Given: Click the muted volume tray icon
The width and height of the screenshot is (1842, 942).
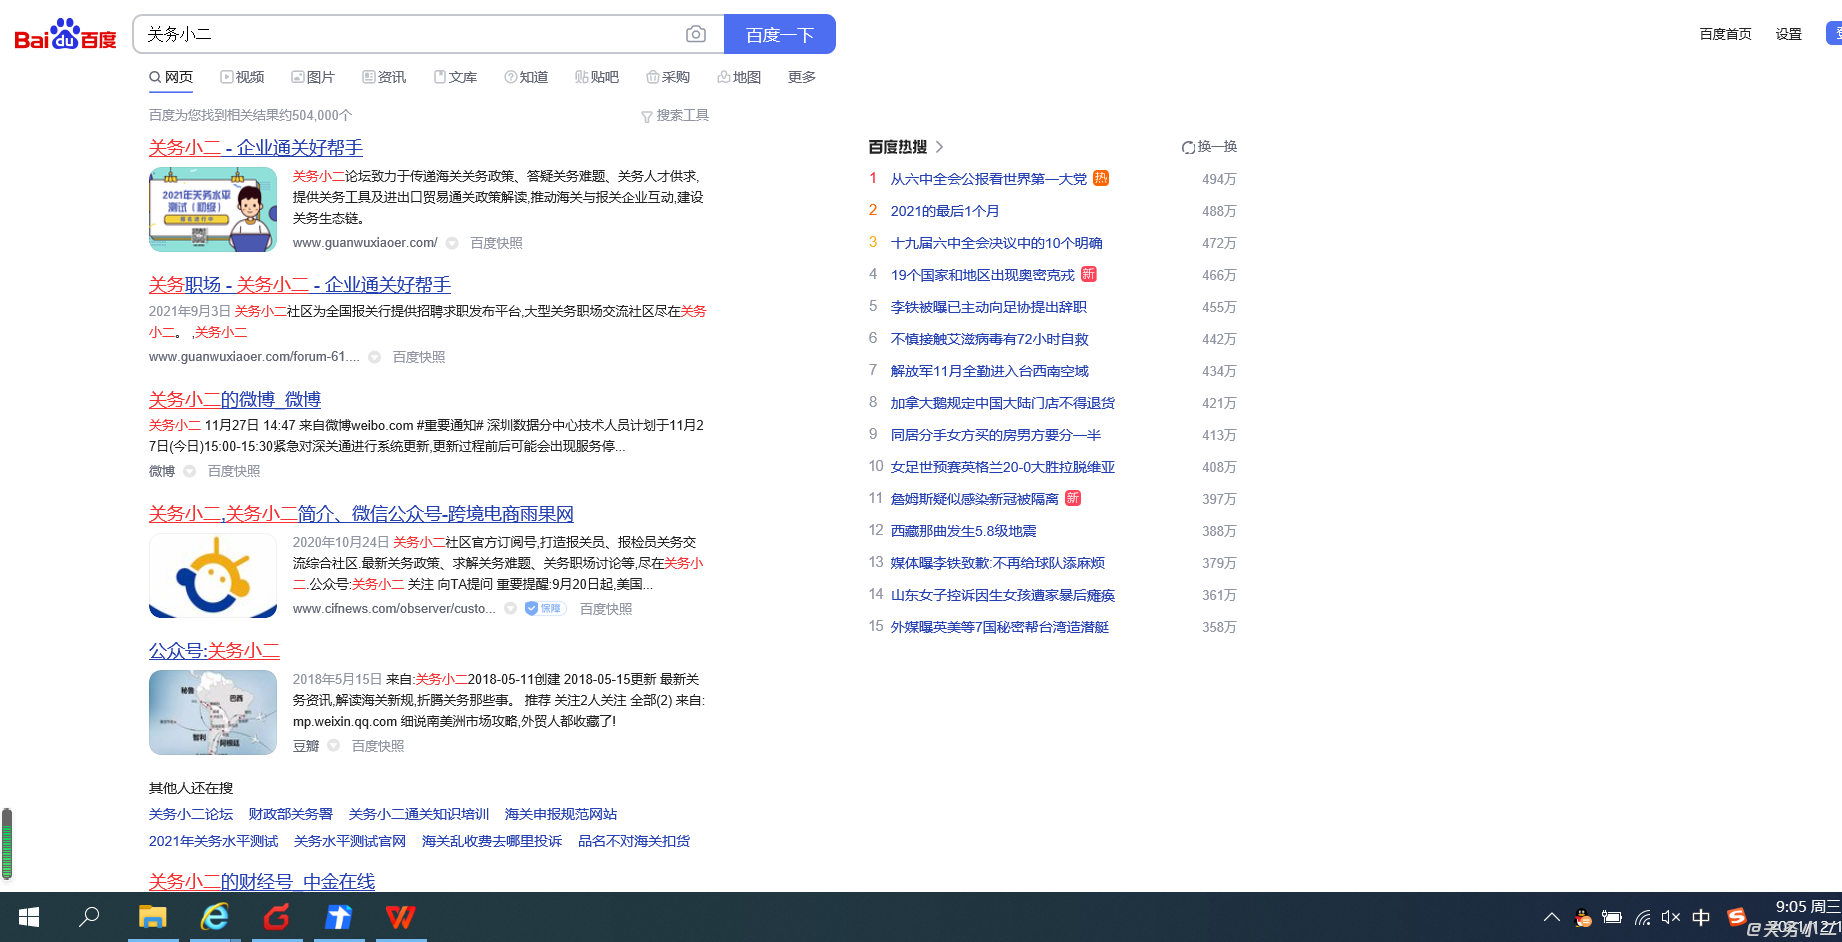Looking at the screenshot, I should pyautogui.click(x=1671, y=917).
